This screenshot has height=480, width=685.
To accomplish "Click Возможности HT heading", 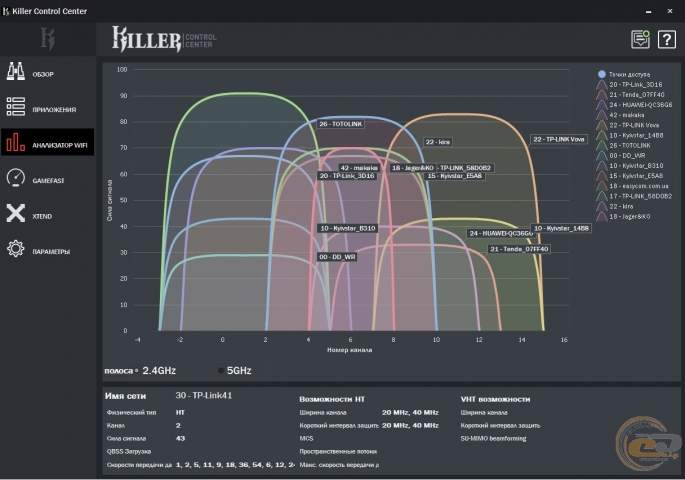I will (x=332, y=399).
